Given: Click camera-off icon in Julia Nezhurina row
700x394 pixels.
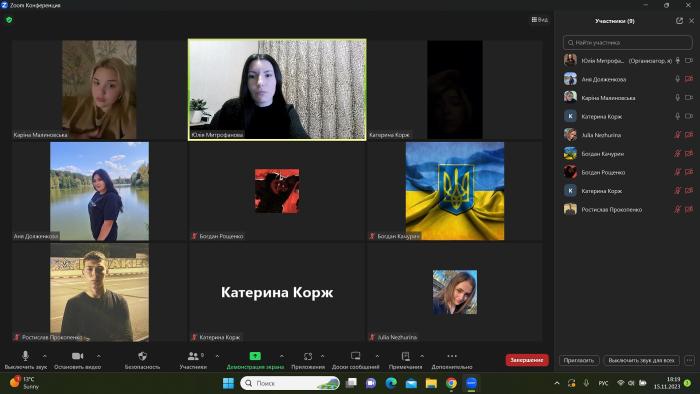Looking at the screenshot, I should tap(689, 135).
